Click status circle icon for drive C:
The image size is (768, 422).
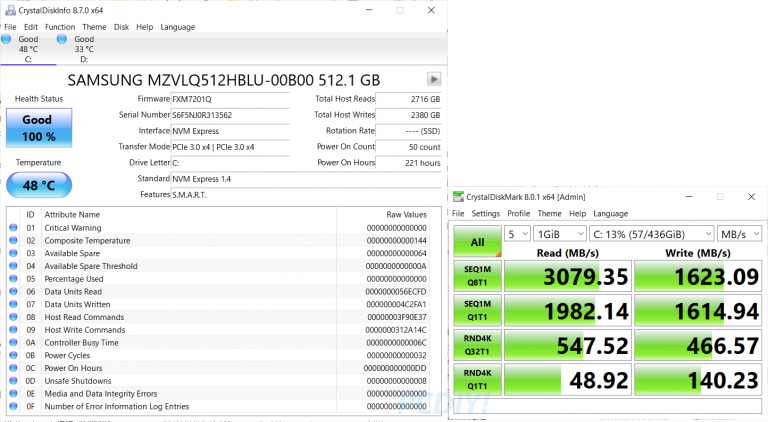point(6,39)
